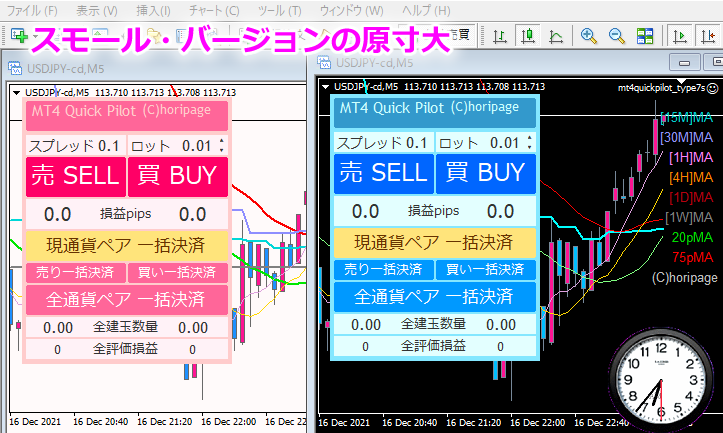Toggle the chart shift icon

click(x=708, y=36)
